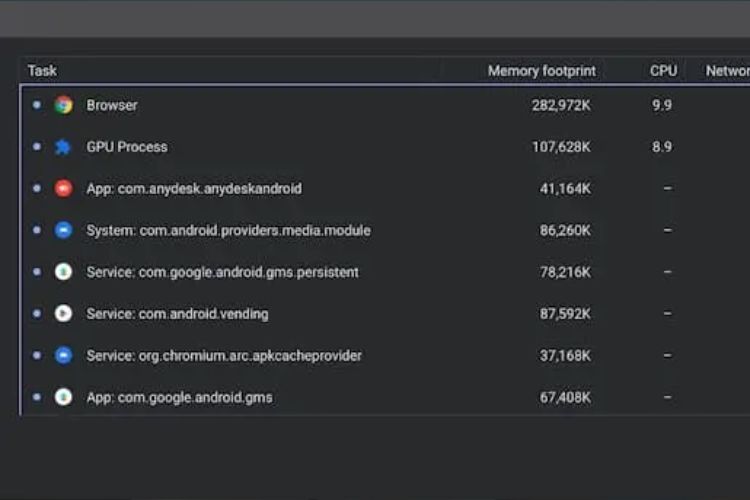Select App: com.google.android.gms row

pyautogui.click(x=386, y=397)
